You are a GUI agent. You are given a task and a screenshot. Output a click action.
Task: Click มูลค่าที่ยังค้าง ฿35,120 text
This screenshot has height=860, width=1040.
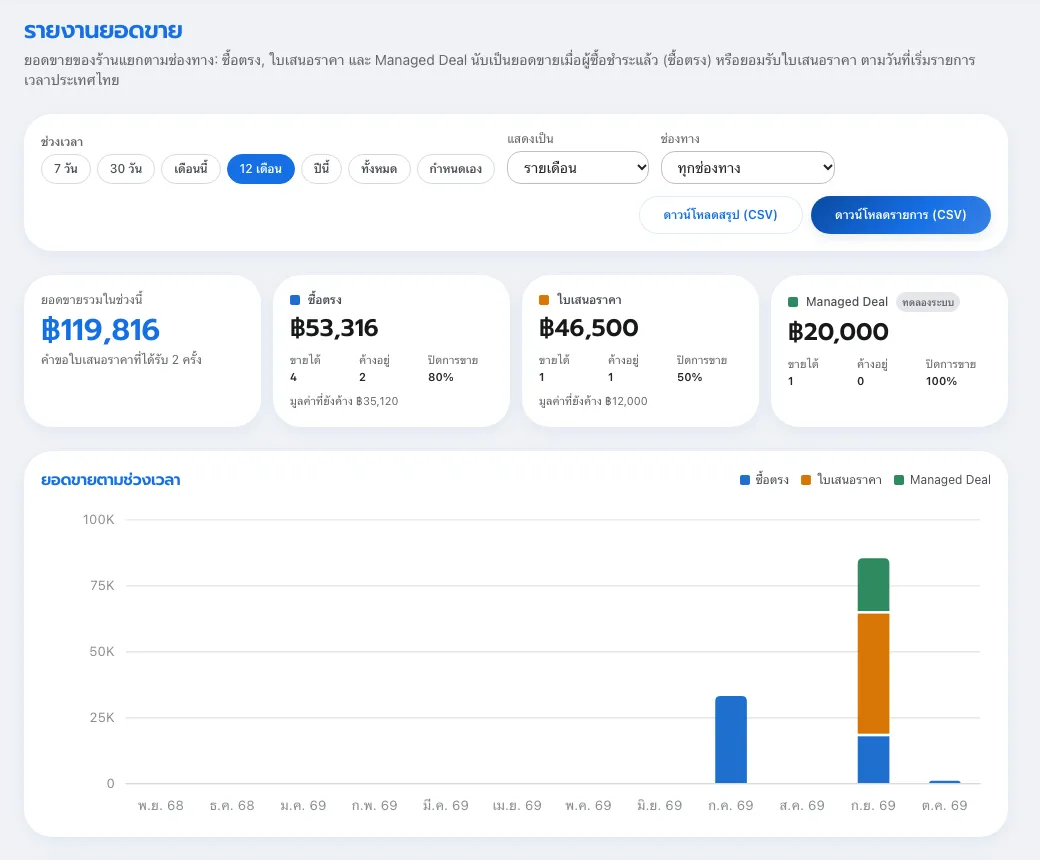point(344,401)
